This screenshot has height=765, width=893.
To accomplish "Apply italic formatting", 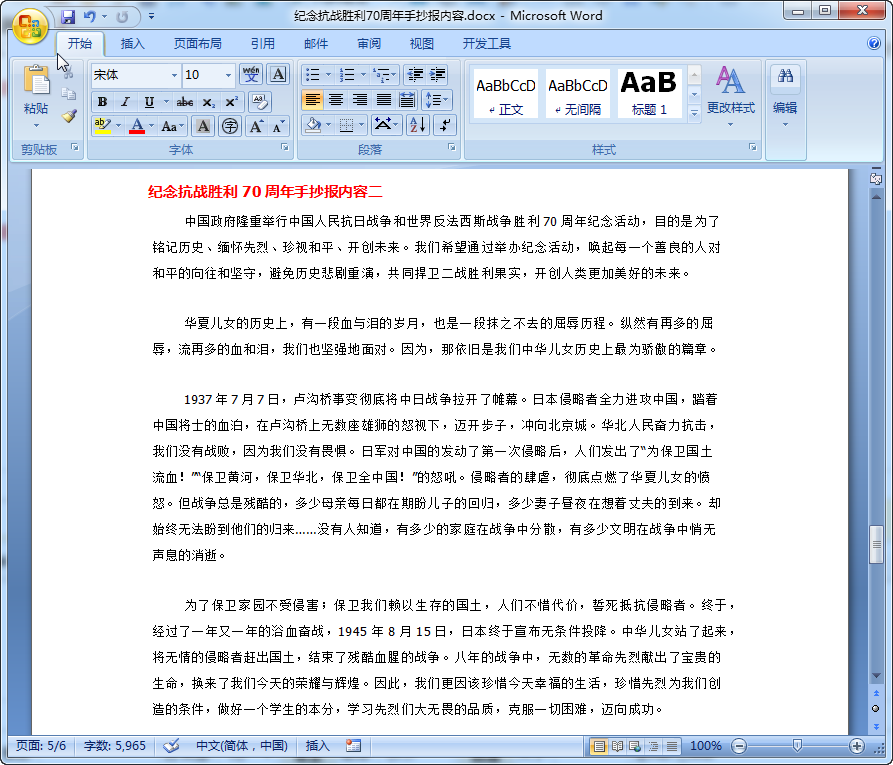I will [x=125, y=102].
